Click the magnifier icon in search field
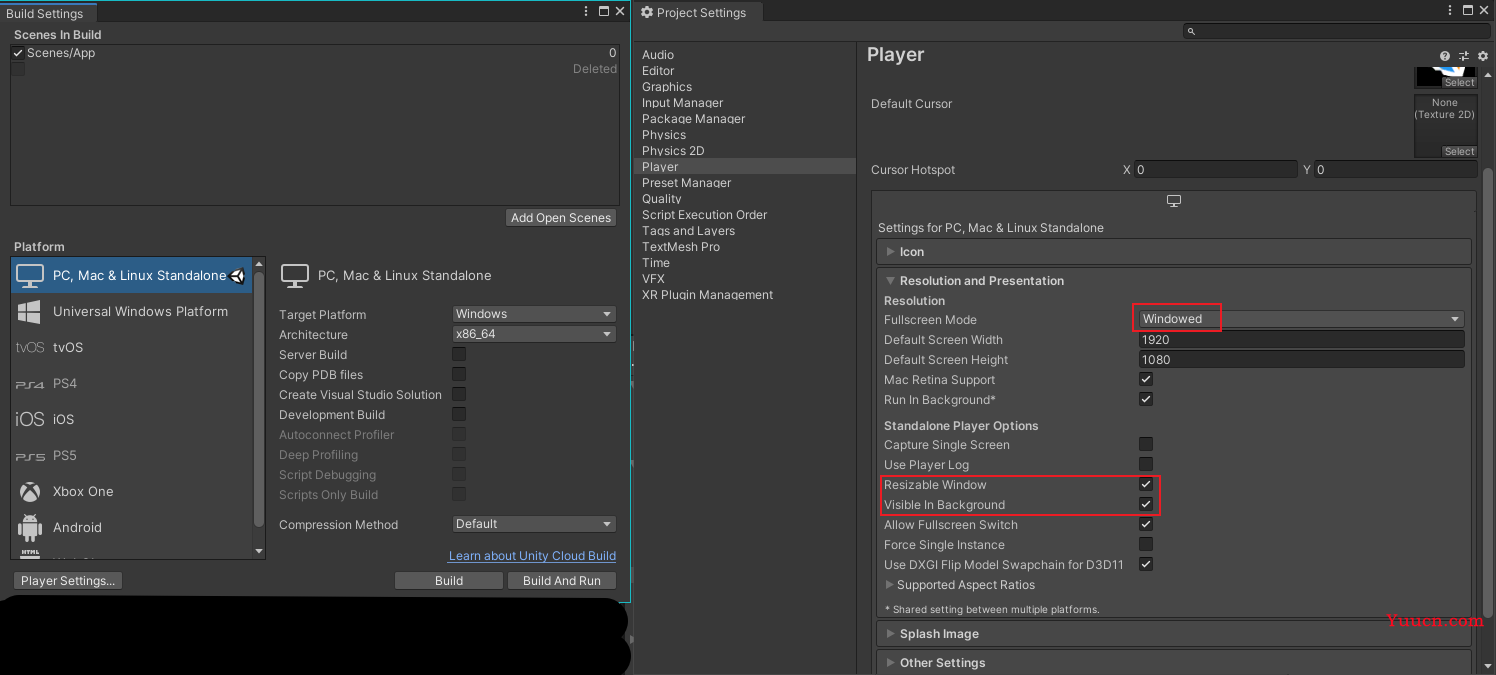Viewport: 1496px width, 675px height. tap(1191, 32)
